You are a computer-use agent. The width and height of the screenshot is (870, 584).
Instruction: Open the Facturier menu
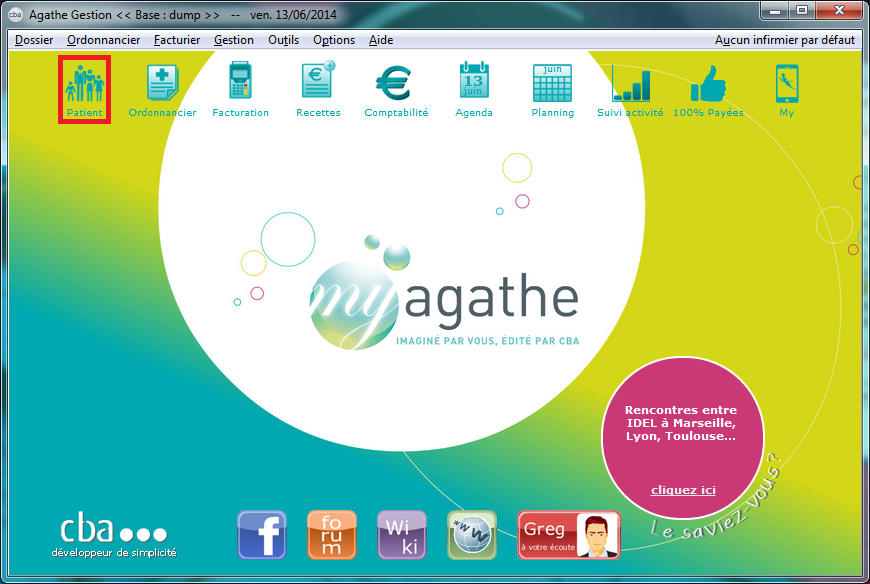coord(177,40)
